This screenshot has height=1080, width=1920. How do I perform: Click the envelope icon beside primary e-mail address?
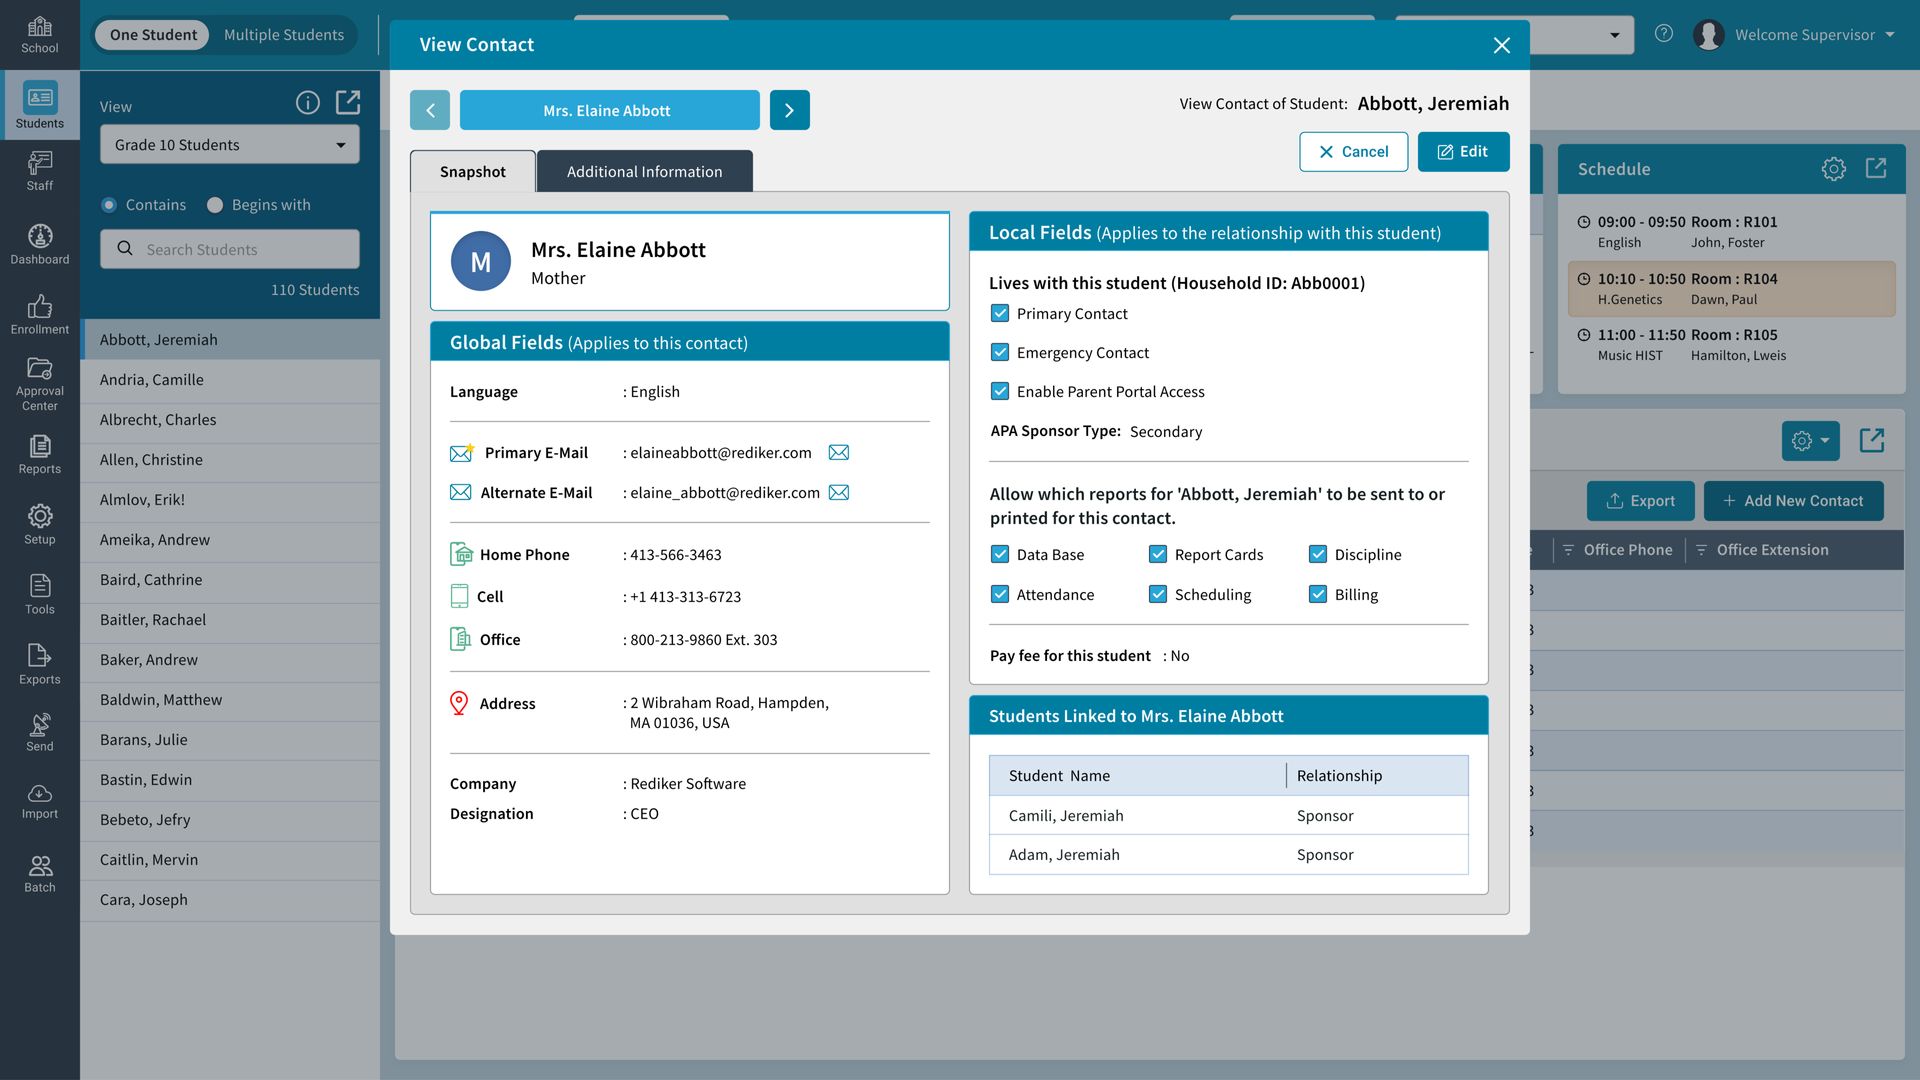(839, 453)
